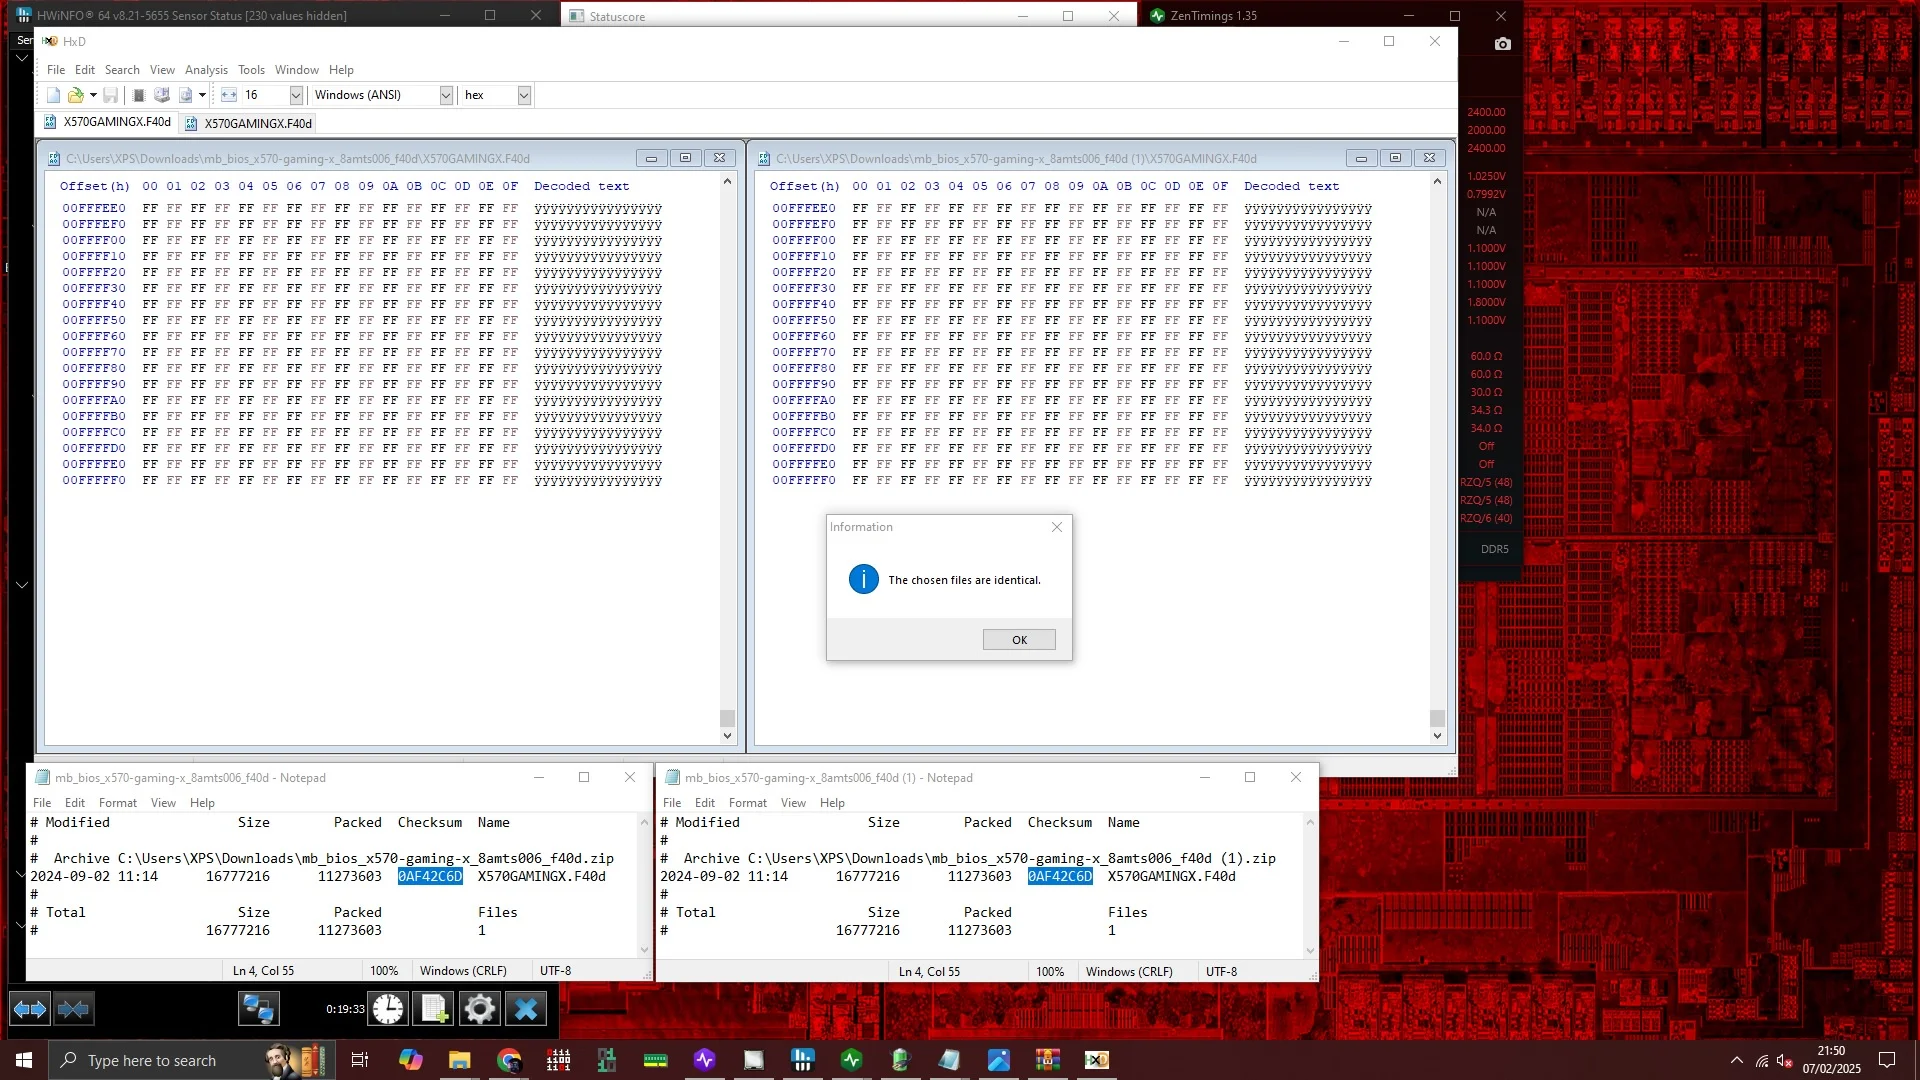The height and width of the screenshot is (1080, 1920).
Task: Minimize the right hex document child window
Action: point(1361,158)
